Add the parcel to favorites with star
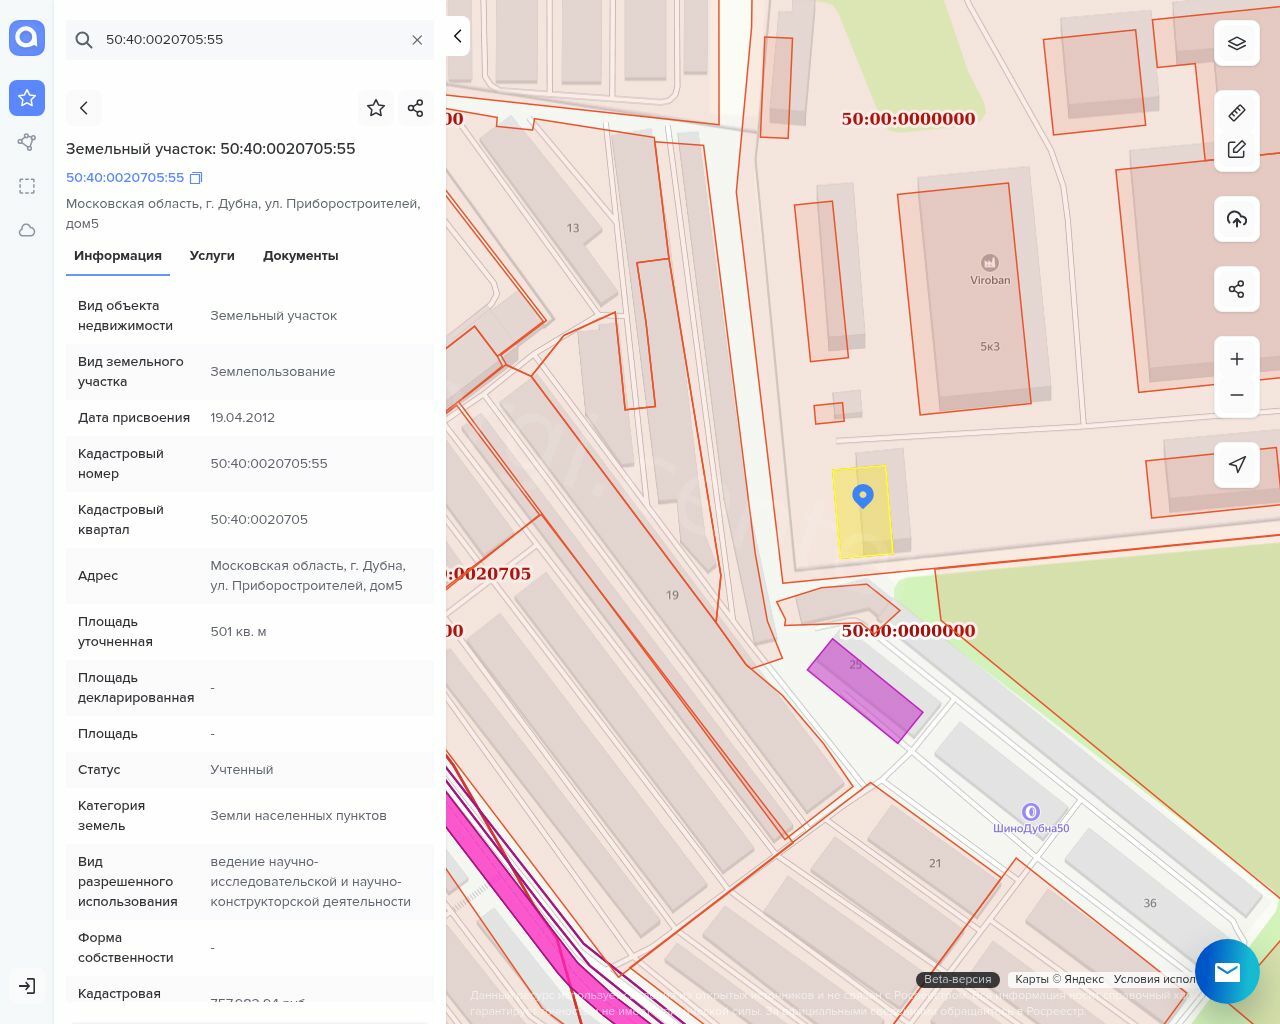Viewport: 1280px width, 1024px height. [376, 108]
